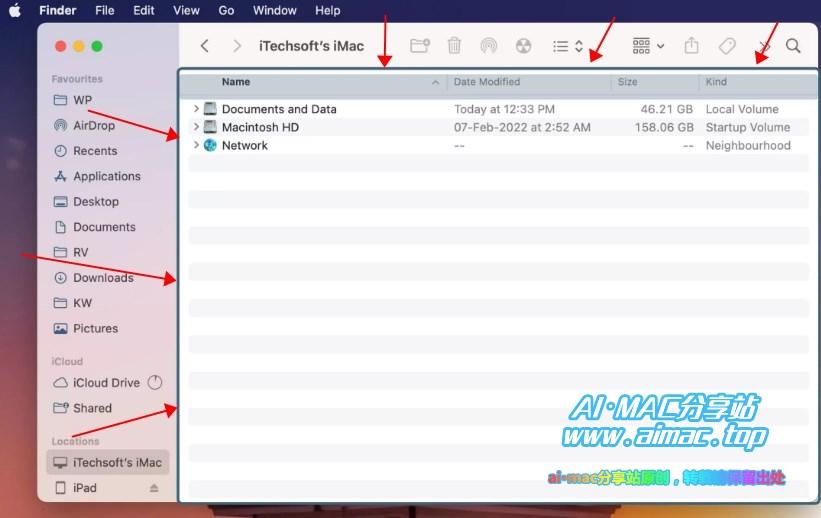Open the Finder menu
Screen dimensions: 821x518
pyautogui.click(x=58, y=10)
